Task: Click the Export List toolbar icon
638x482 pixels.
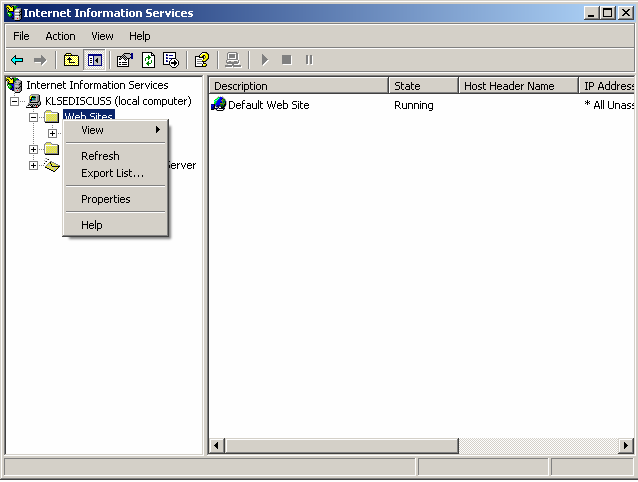Action: 171,60
